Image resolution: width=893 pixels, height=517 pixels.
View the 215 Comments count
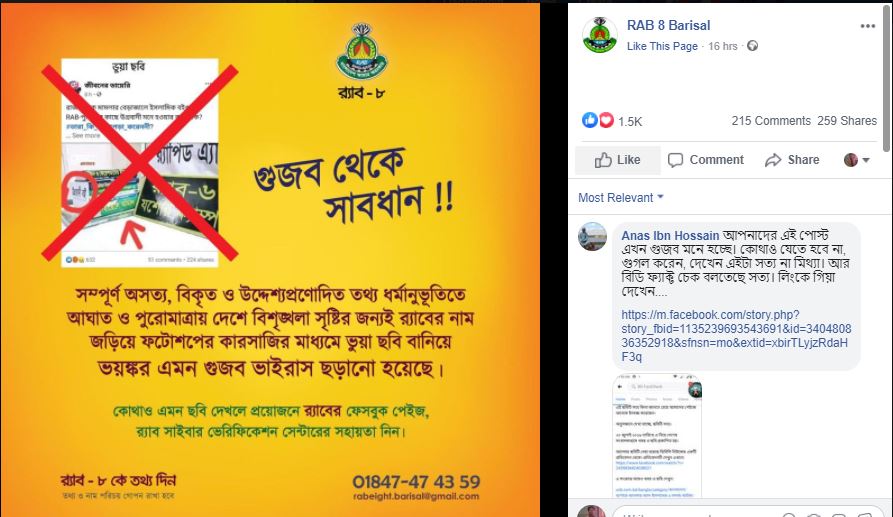pyautogui.click(x=771, y=121)
